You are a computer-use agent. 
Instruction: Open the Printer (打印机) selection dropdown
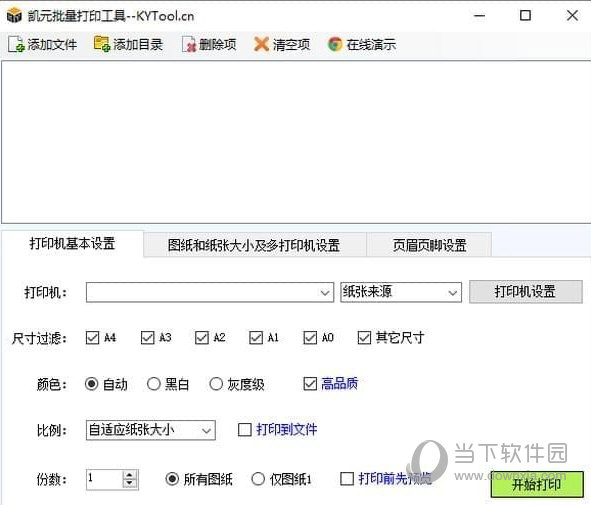210,292
